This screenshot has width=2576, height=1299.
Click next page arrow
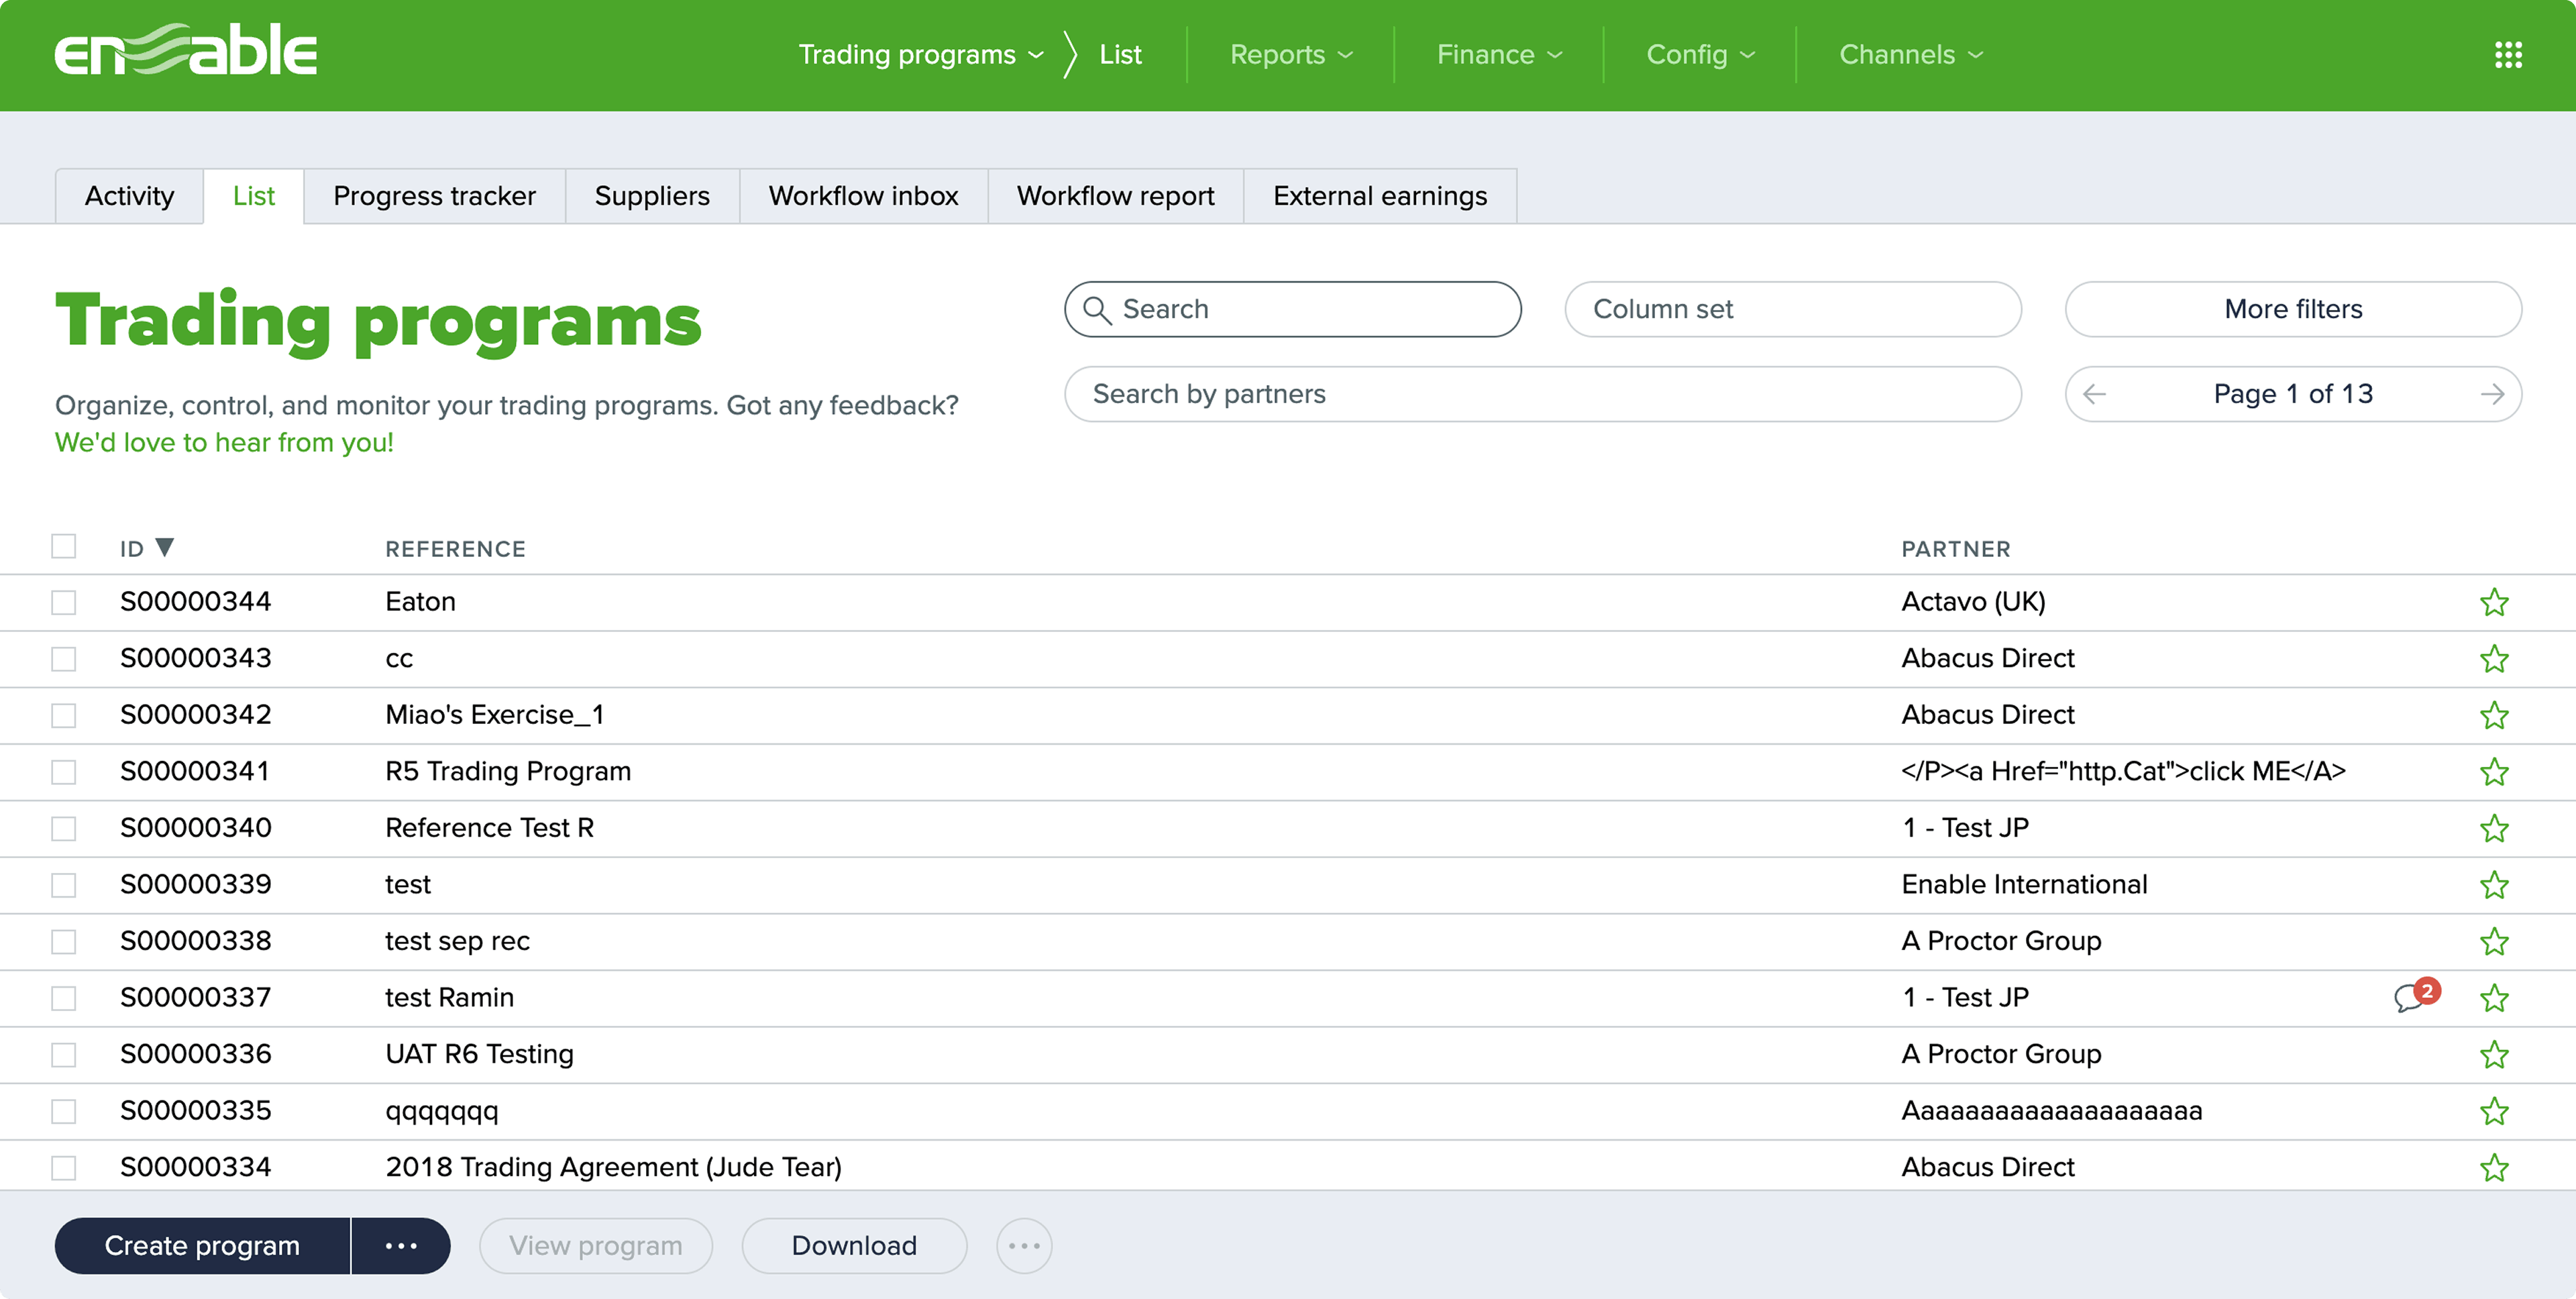pos(2493,393)
